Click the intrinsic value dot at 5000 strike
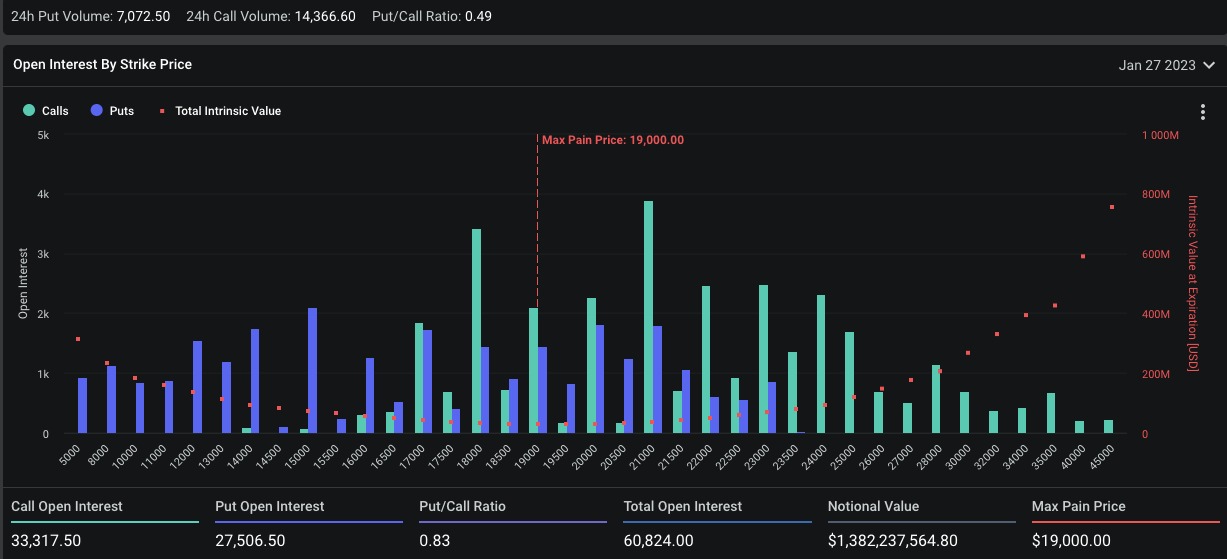Image resolution: width=1227 pixels, height=559 pixels. click(78, 339)
